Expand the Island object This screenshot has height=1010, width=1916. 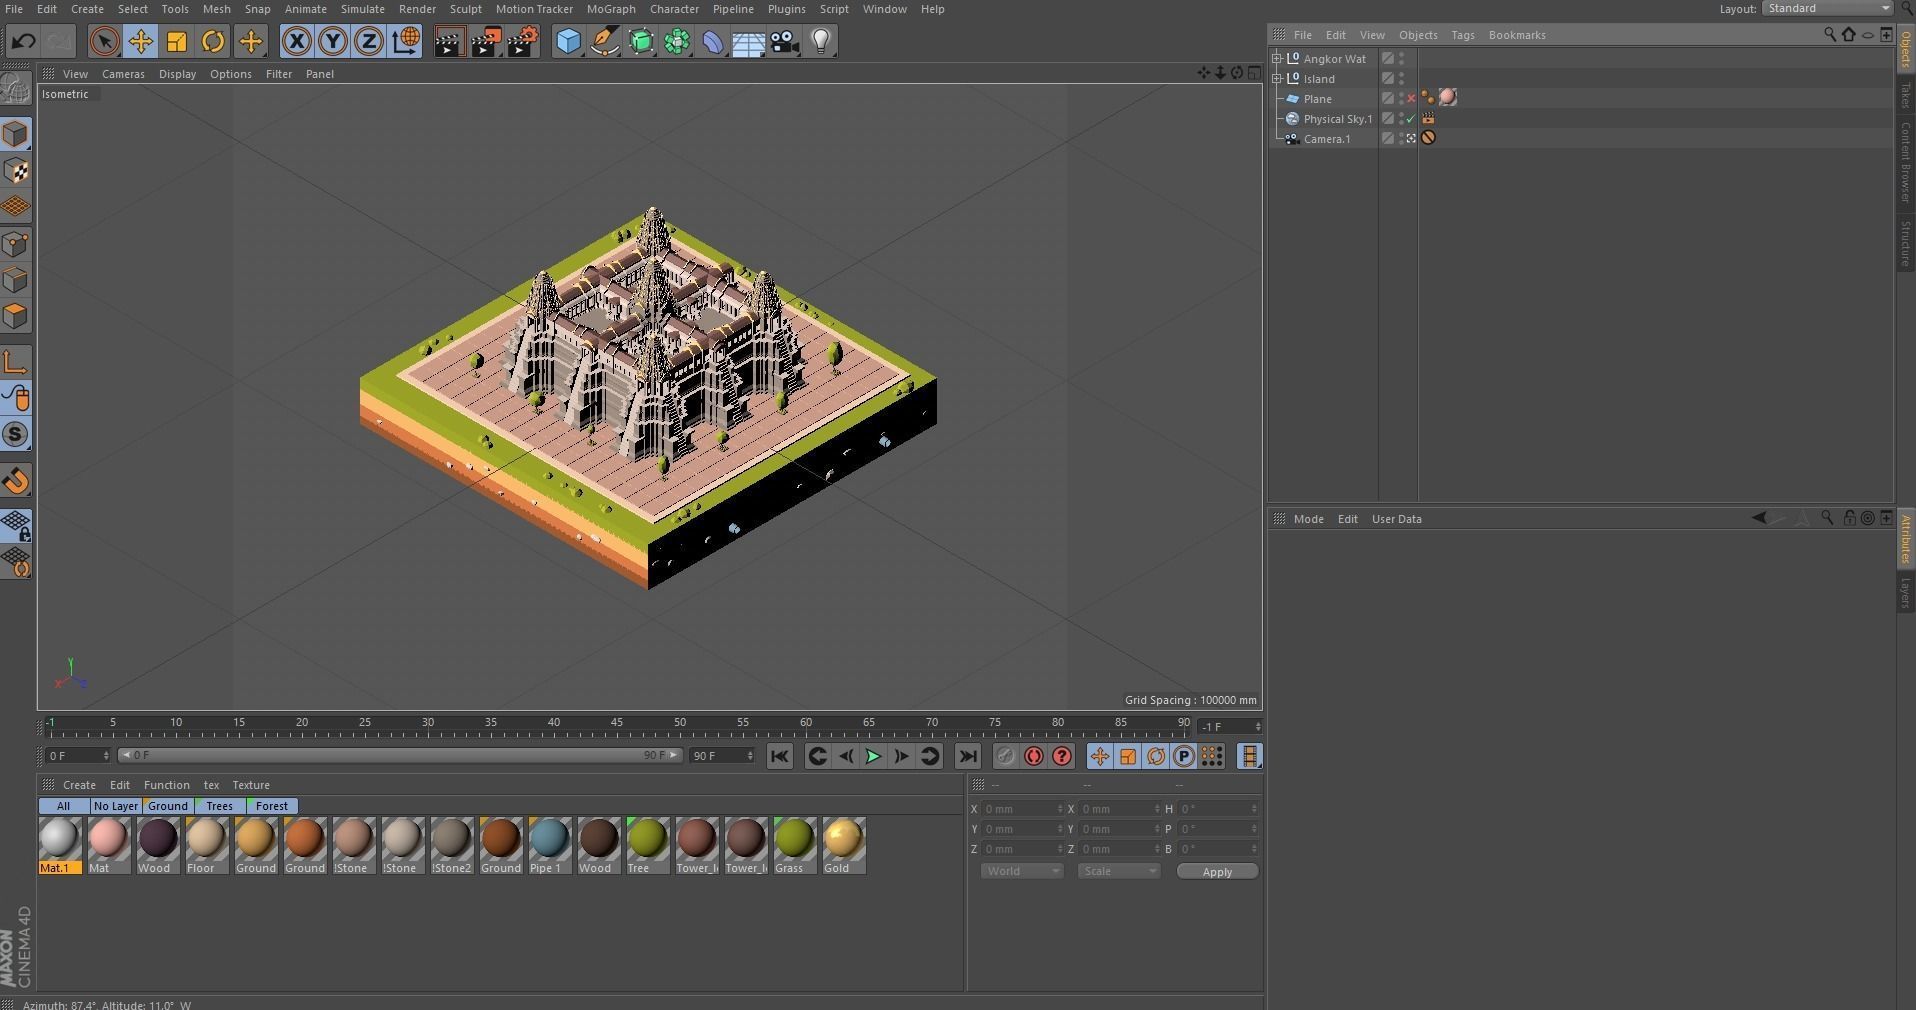point(1277,78)
